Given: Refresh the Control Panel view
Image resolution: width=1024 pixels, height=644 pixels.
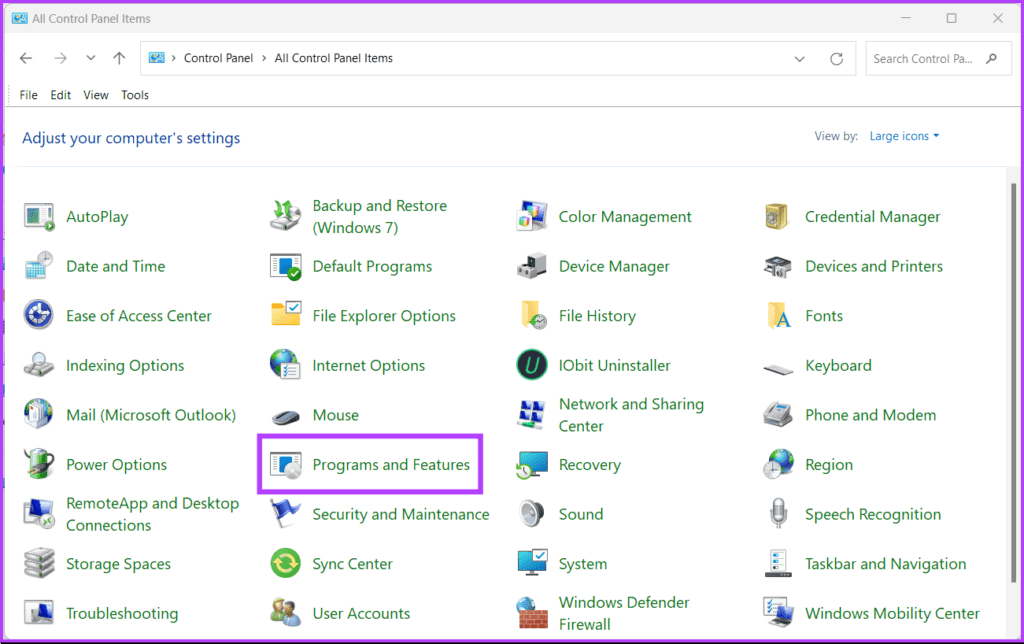Looking at the screenshot, I should (837, 59).
